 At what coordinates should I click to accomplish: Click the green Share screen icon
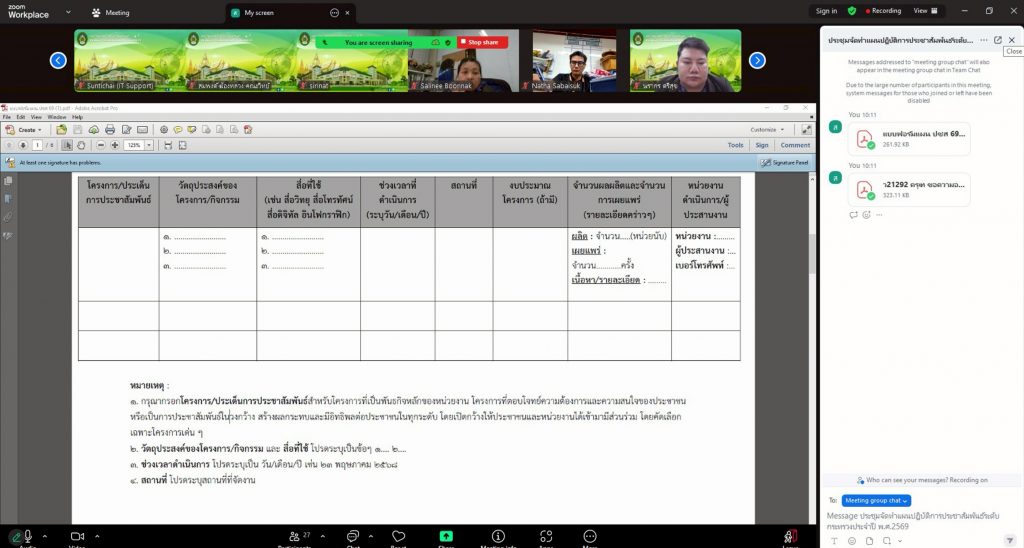pos(446,537)
